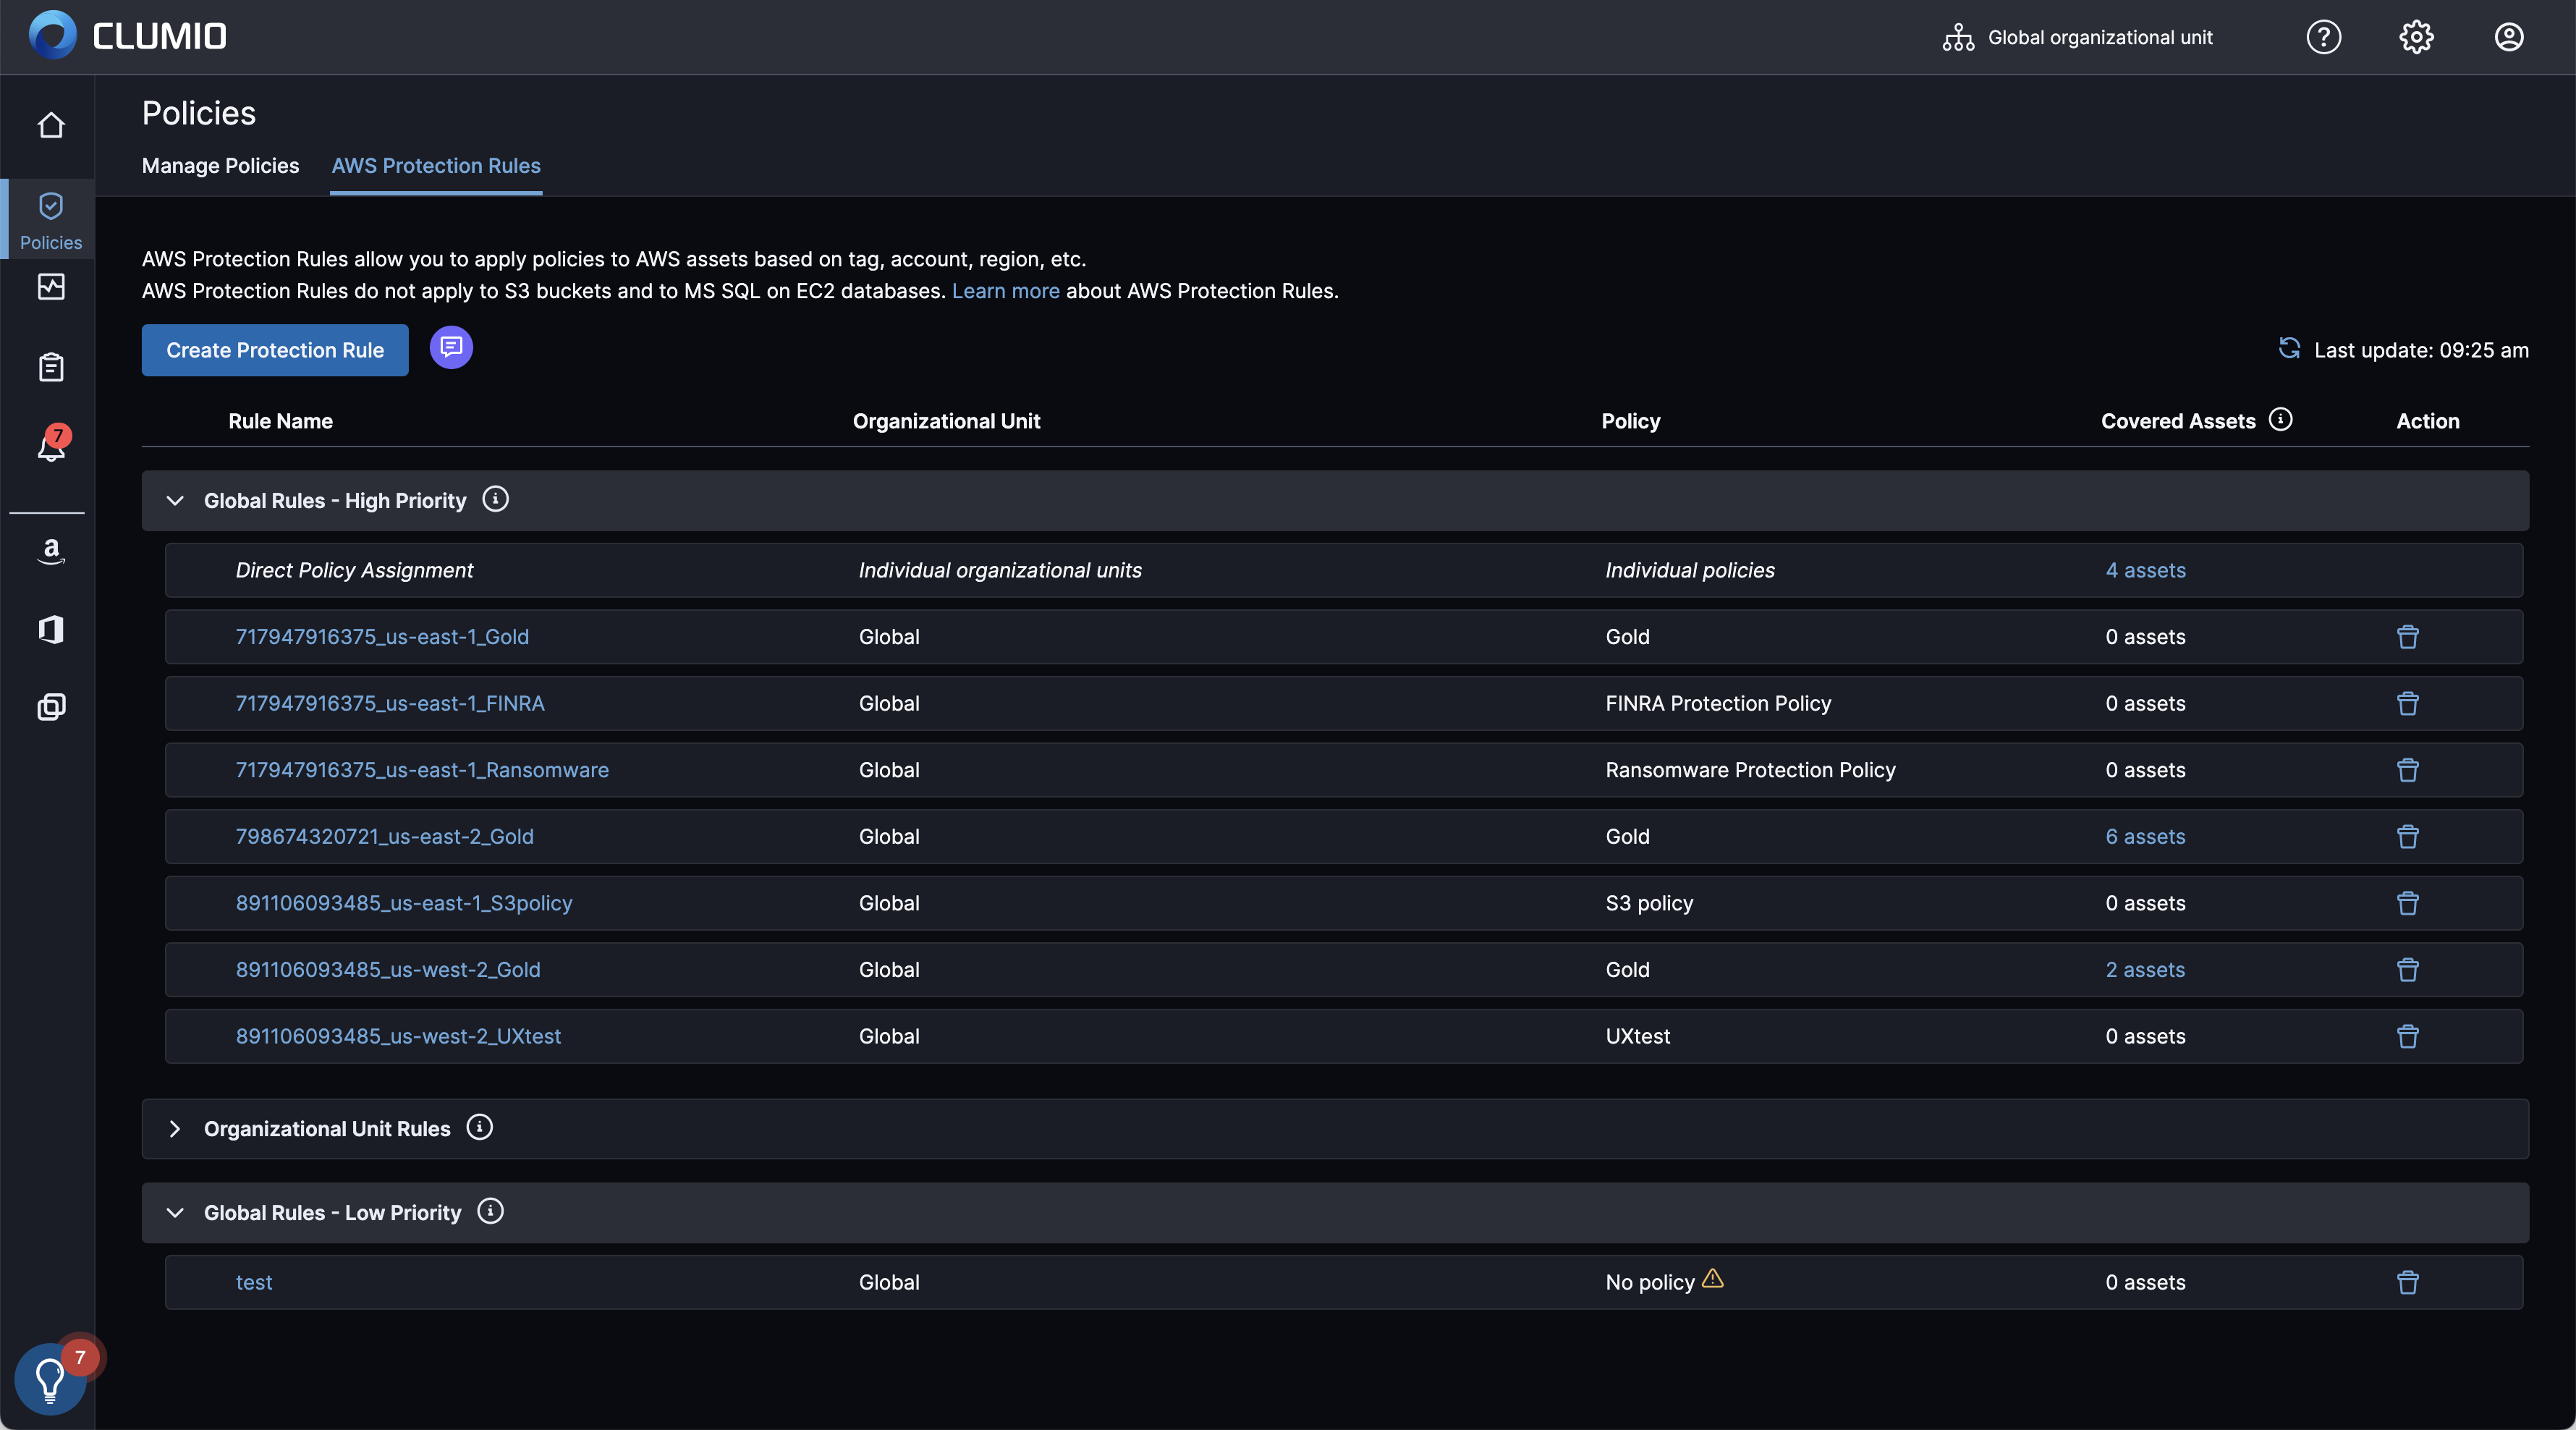Open the settings gear icon
The height and width of the screenshot is (1430, 2576).
click(x=2416, y=37)
